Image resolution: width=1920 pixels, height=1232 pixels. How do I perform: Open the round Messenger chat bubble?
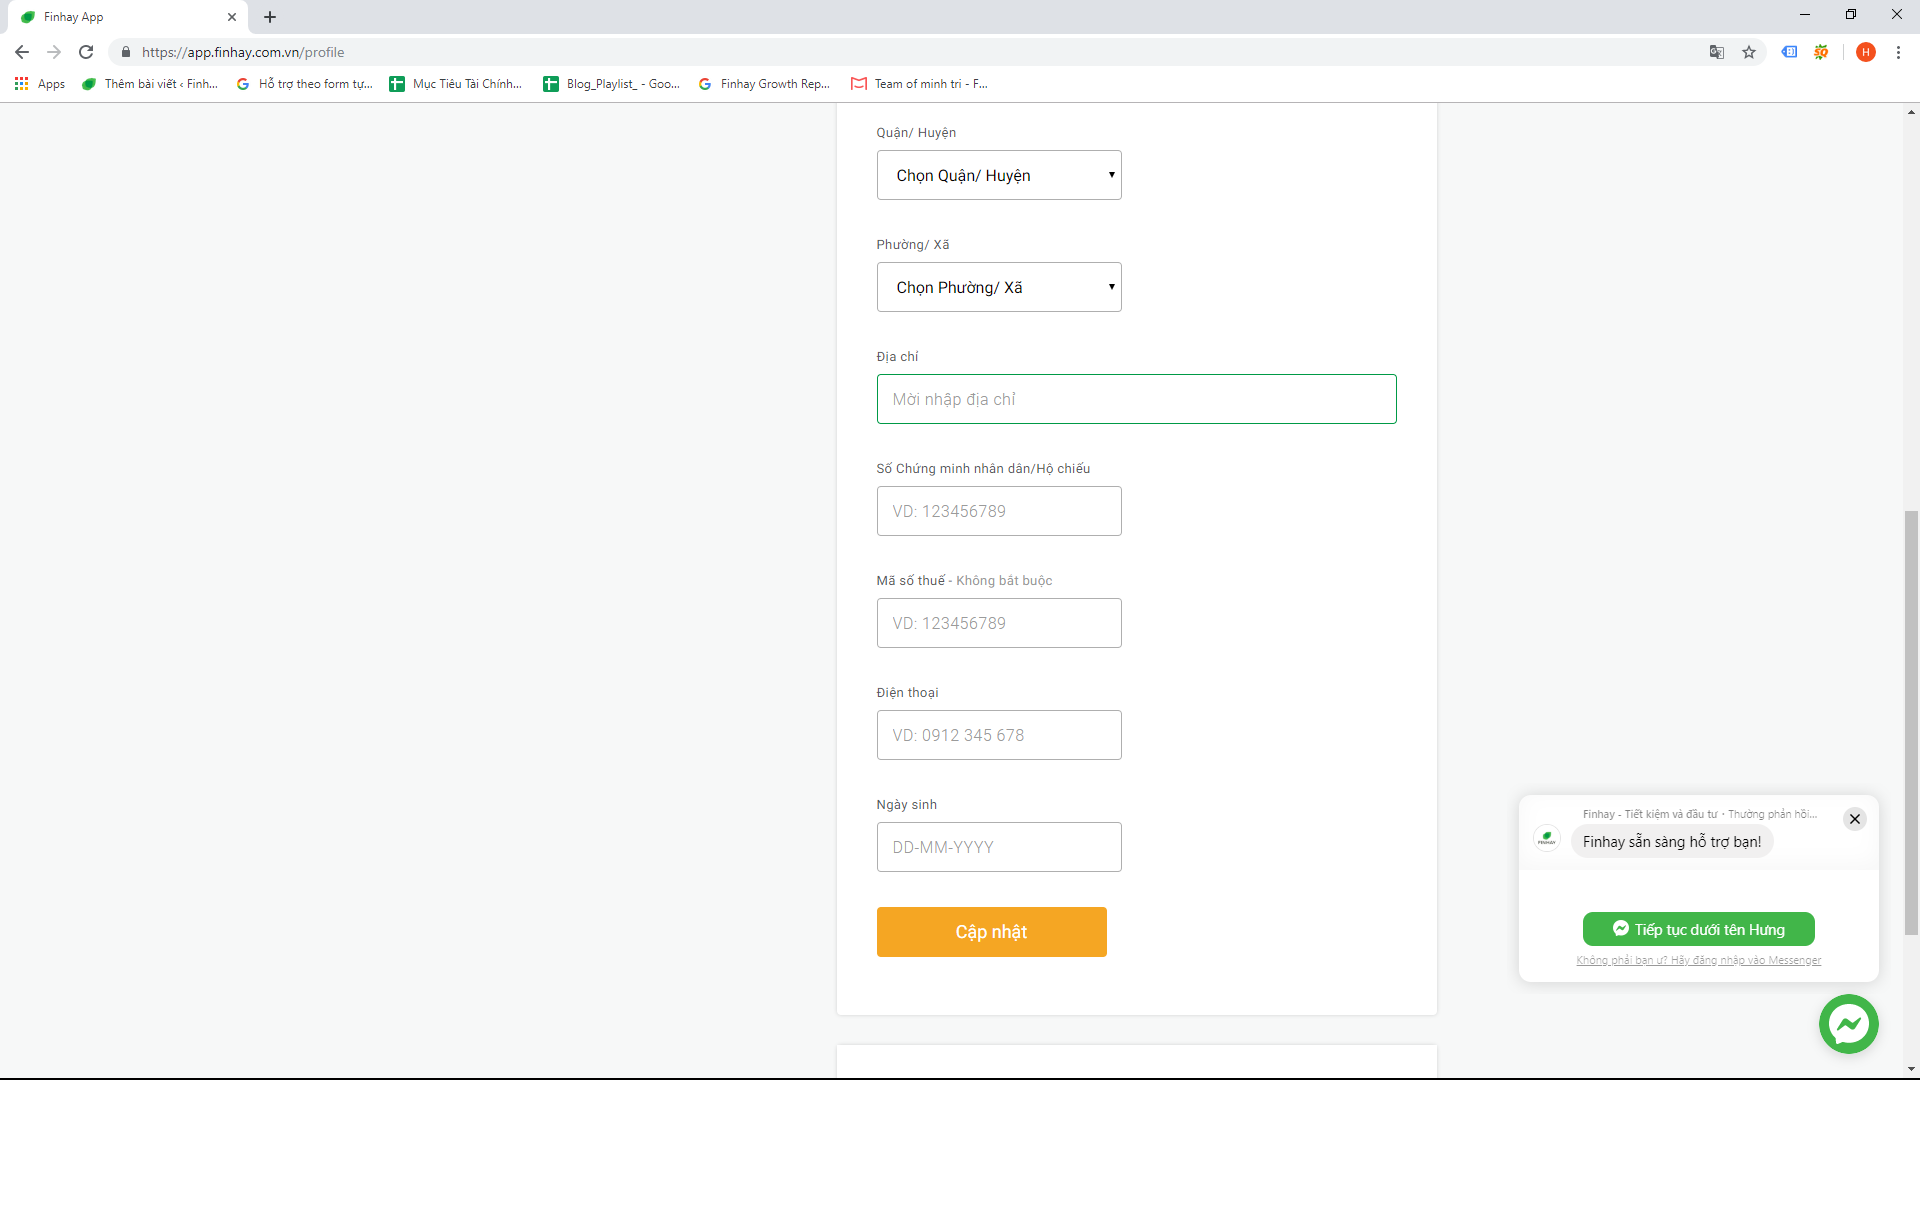[x=1848, y=1024]
